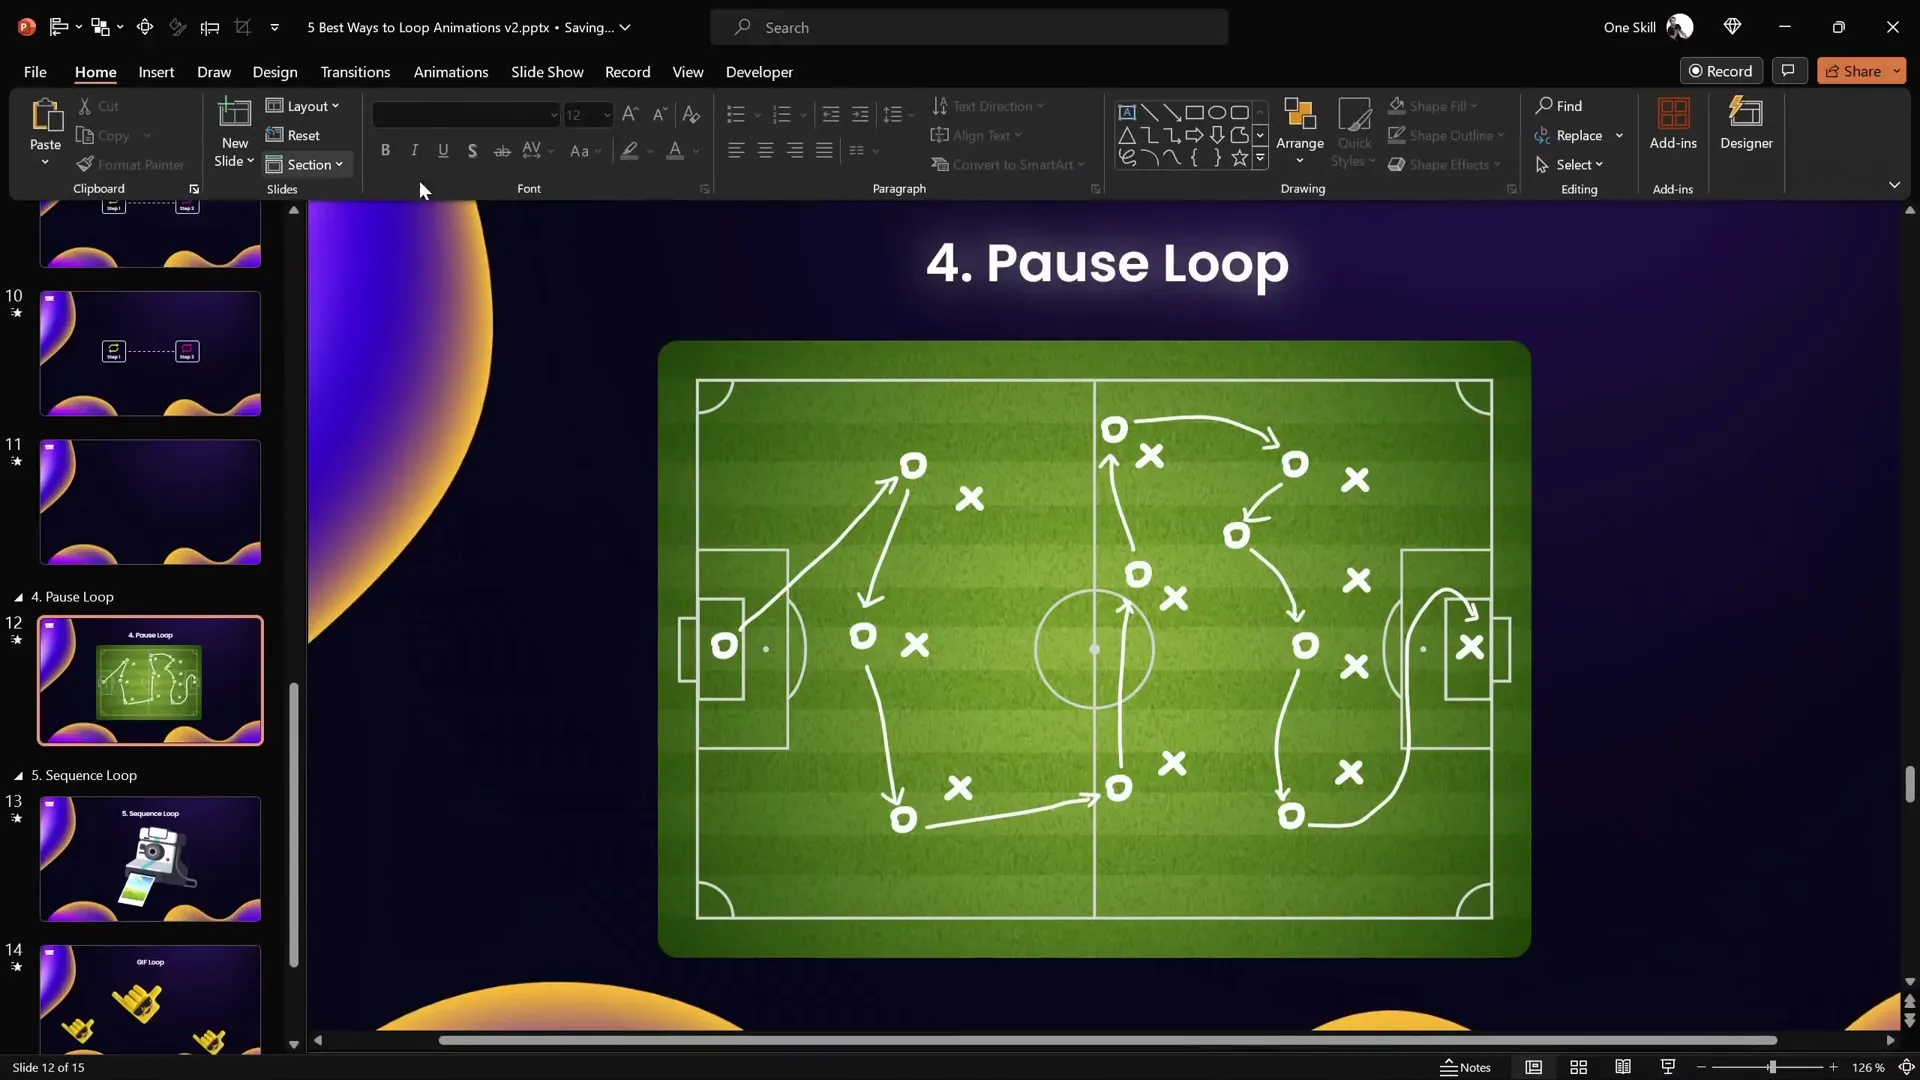Click the Microsoft Premium diamond icon
The width and height of the screenshot is (1920, 1080).
tap(1732, 27)
